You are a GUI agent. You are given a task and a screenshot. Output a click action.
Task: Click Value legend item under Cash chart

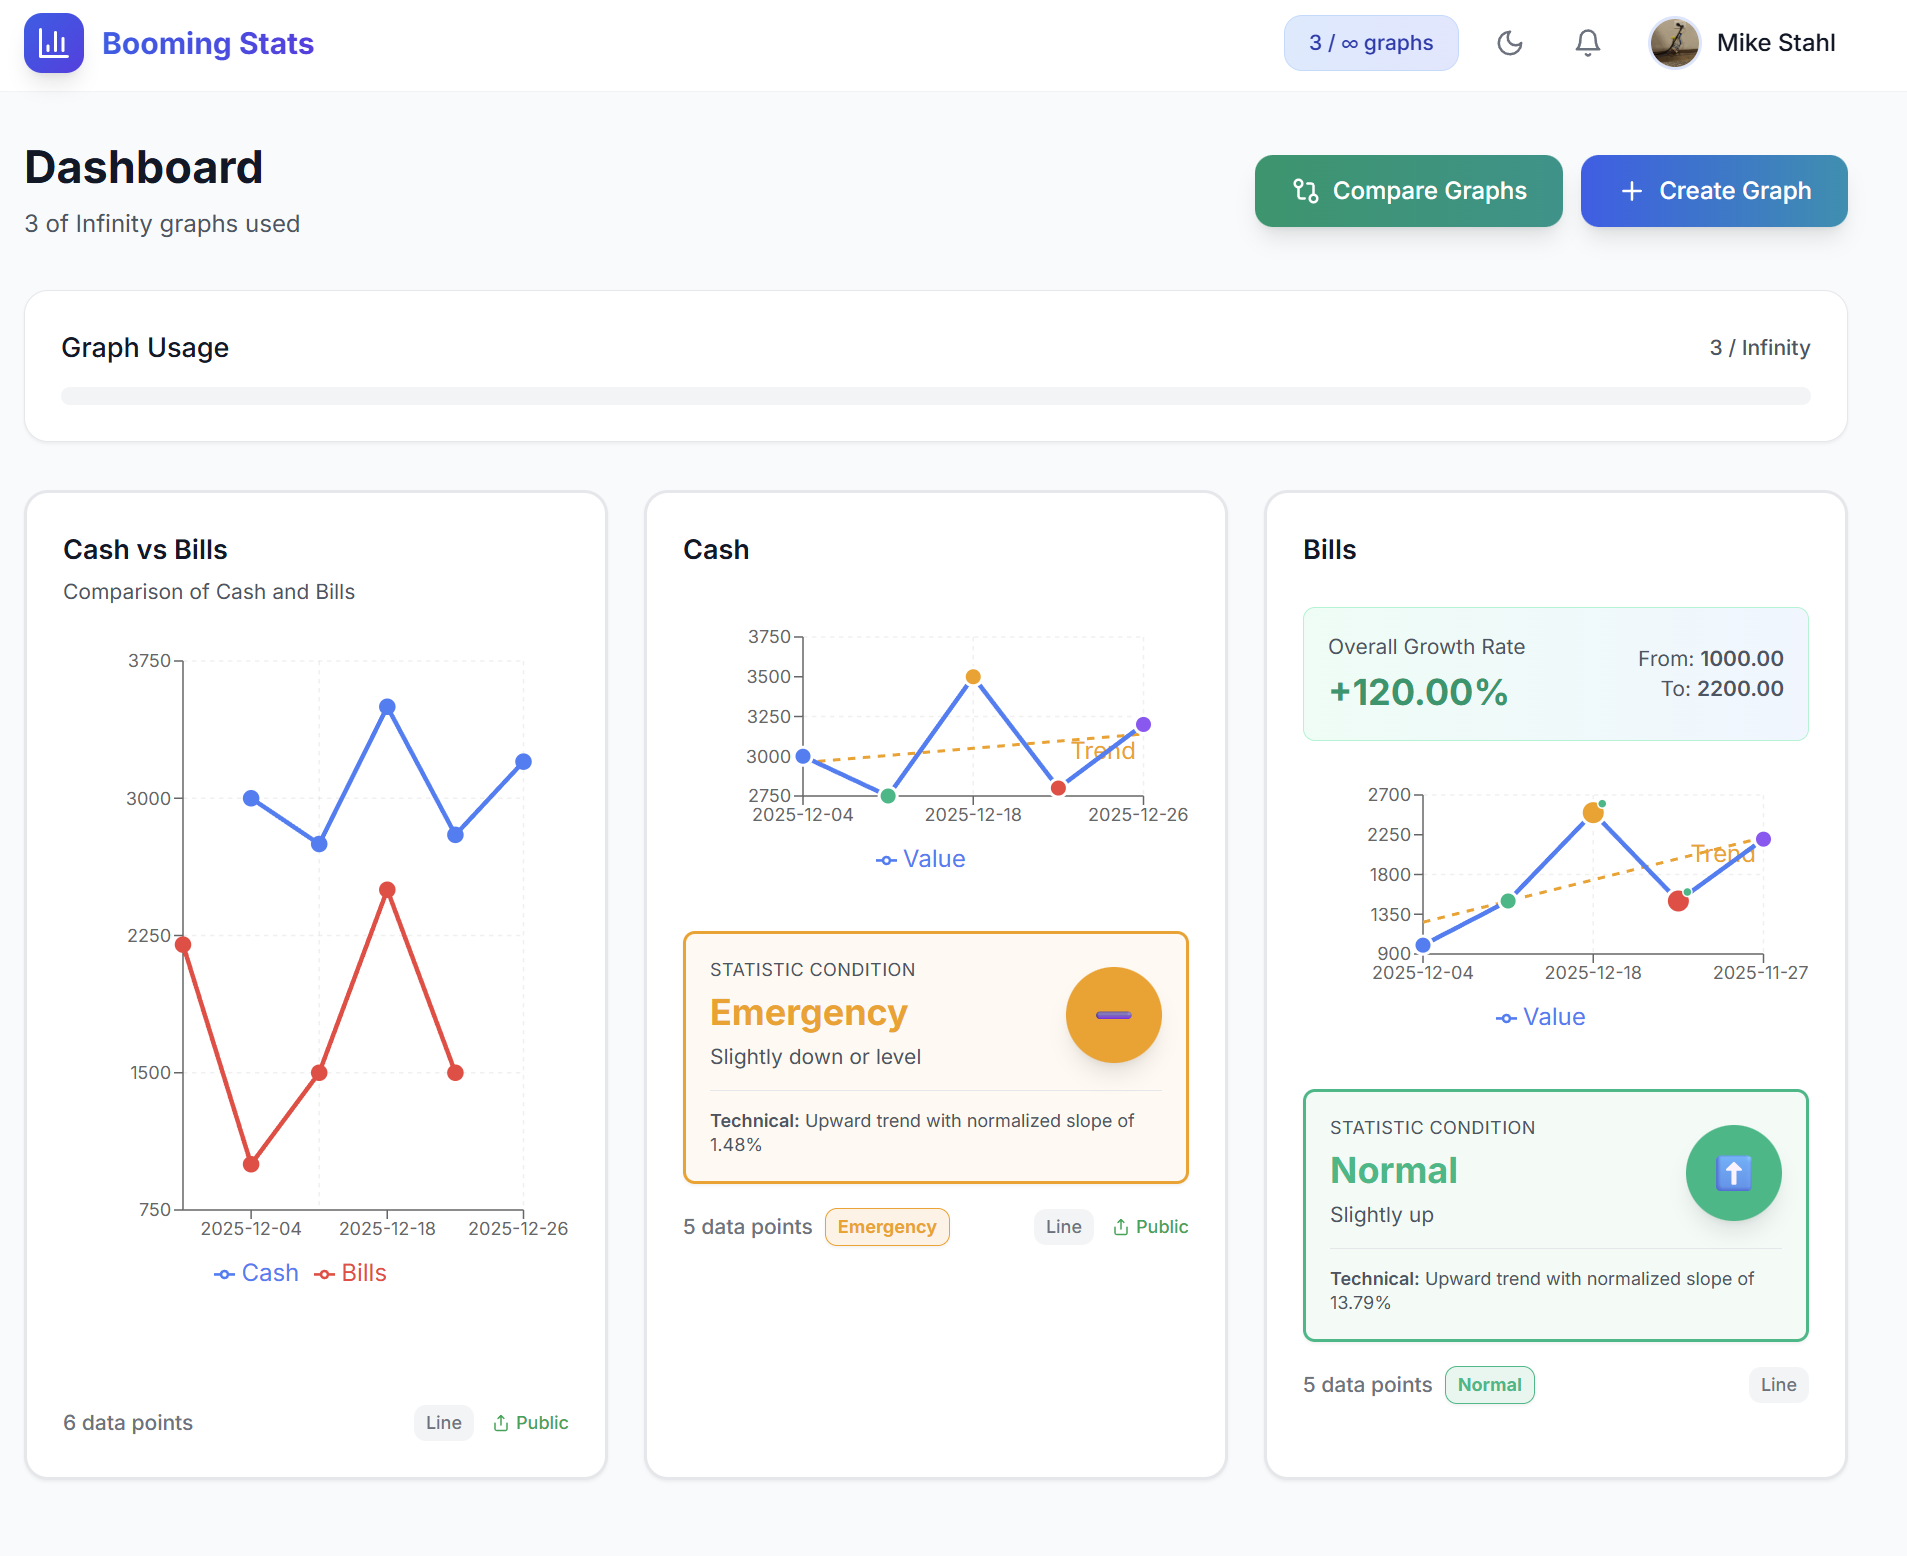pyautogui.click(x=921, y=859)
